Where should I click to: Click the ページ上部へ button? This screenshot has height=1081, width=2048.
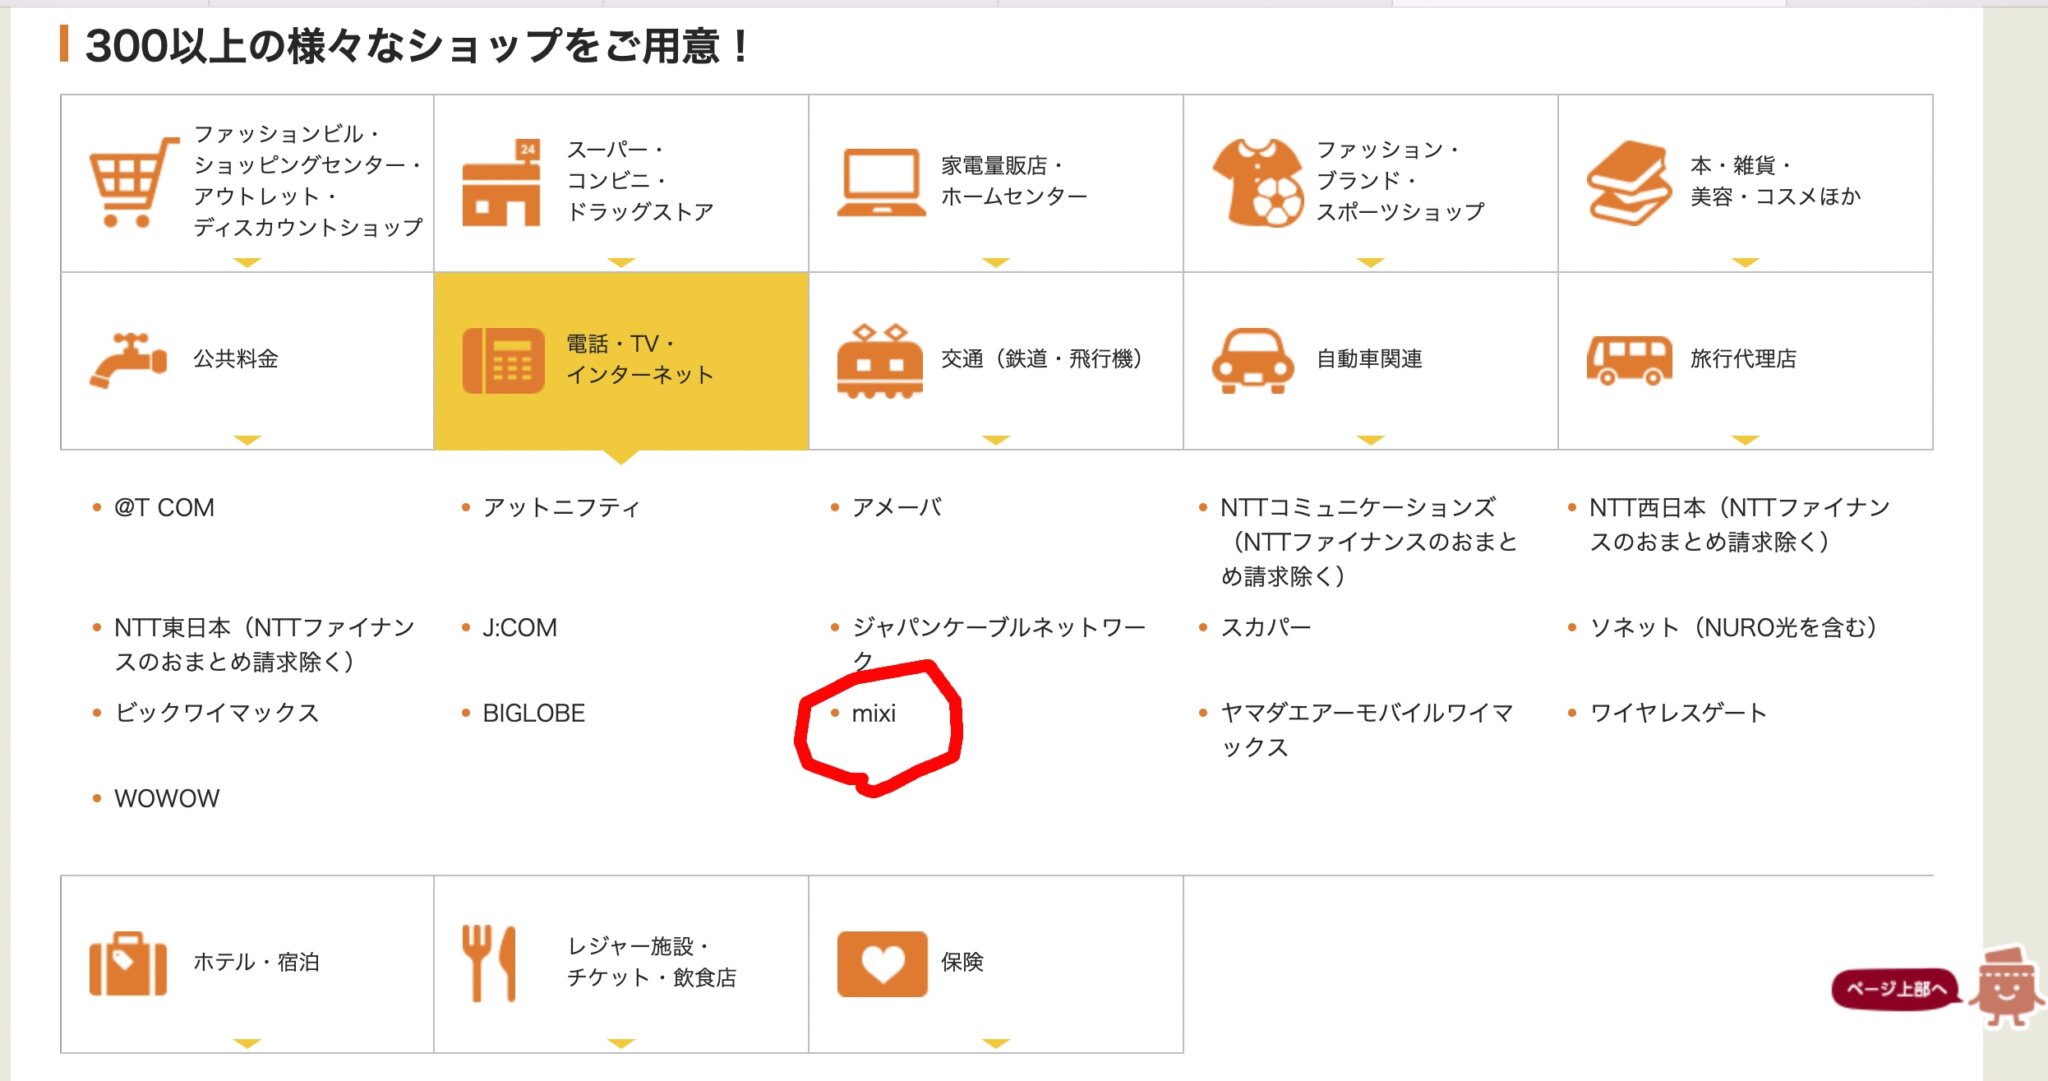pos(1896,989)
